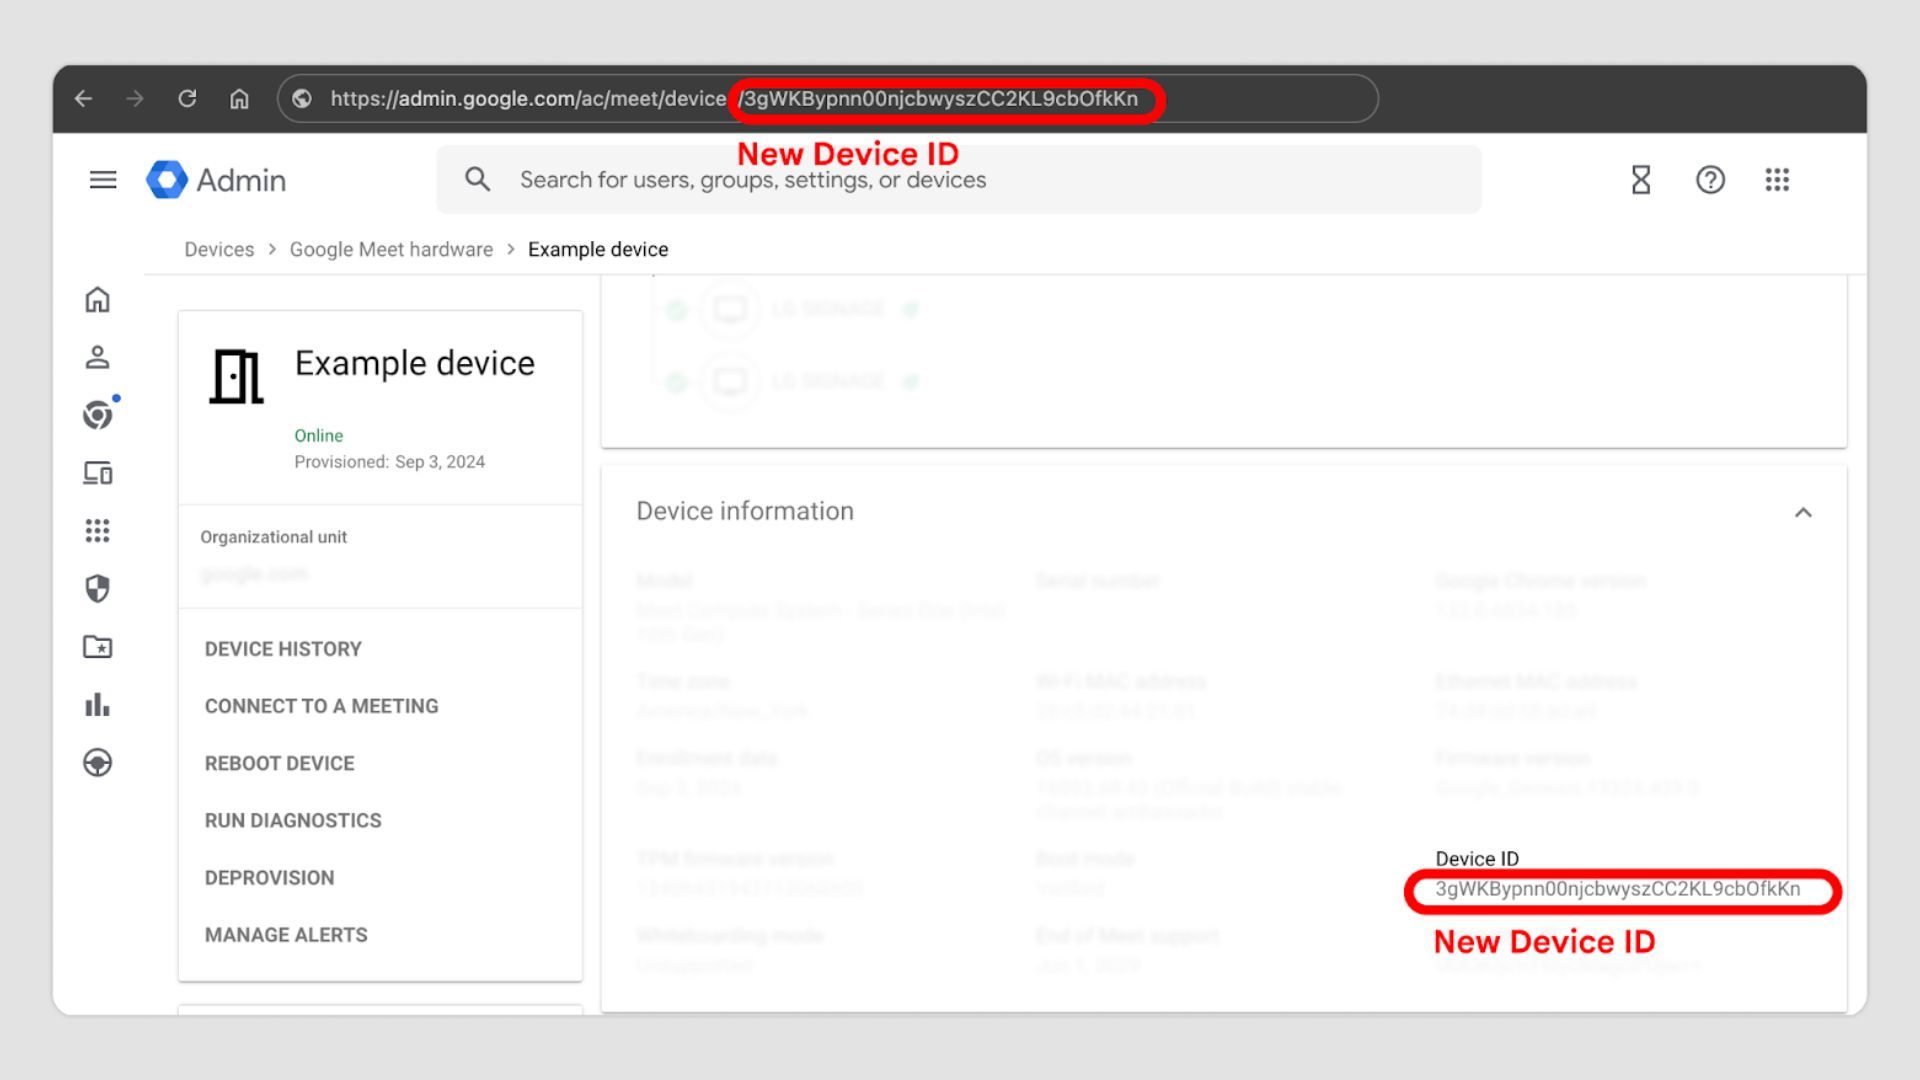This screenshot has width=1920, height=1080.
Task: Open the hourglass tasks icon
Action: tap(1641, 180)
